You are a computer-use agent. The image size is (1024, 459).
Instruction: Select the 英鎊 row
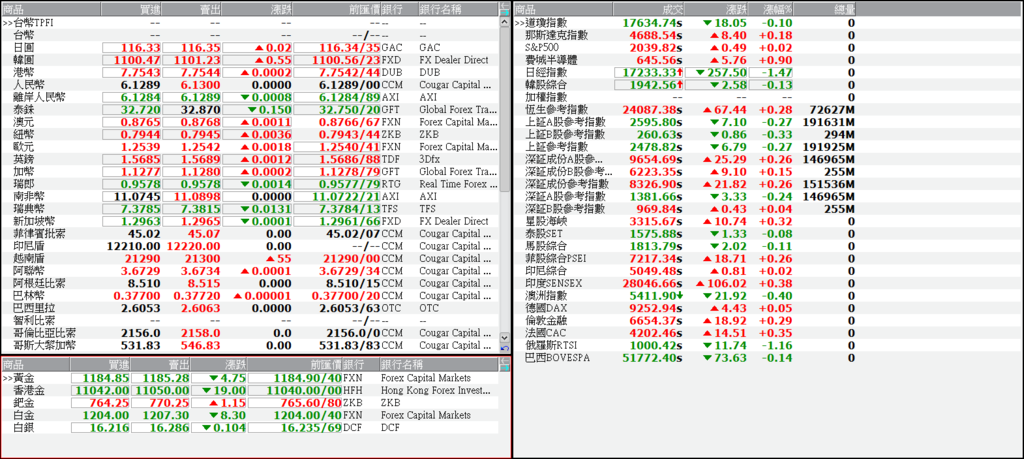pyautogui.click(x=250, y=159)
